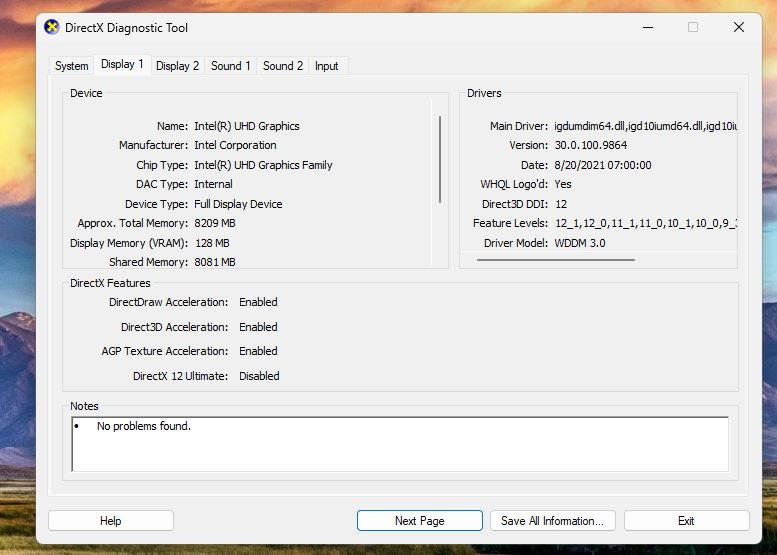This screenshot has height=555, width=777.
Task: Click the DAC Type value Internal
Action: click(x=213, y=184)
